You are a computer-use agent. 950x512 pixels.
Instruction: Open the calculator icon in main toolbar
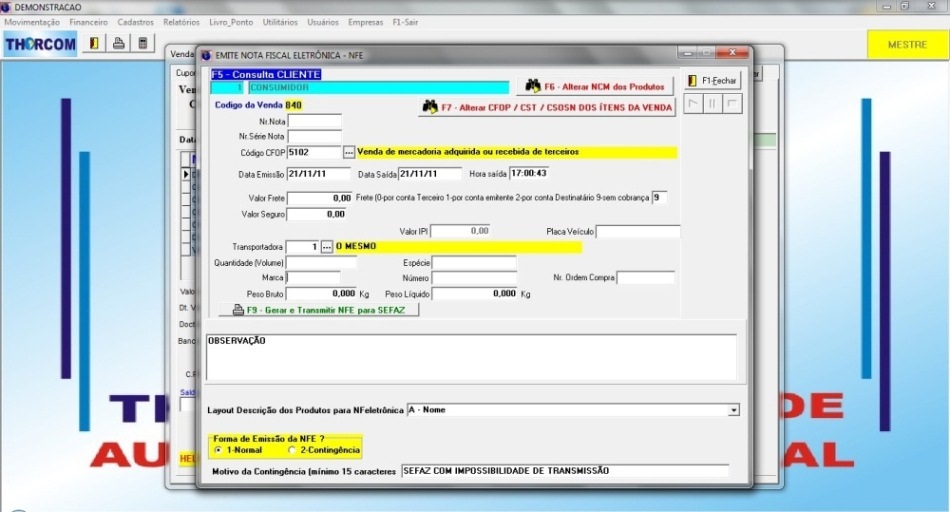point(143,43)
